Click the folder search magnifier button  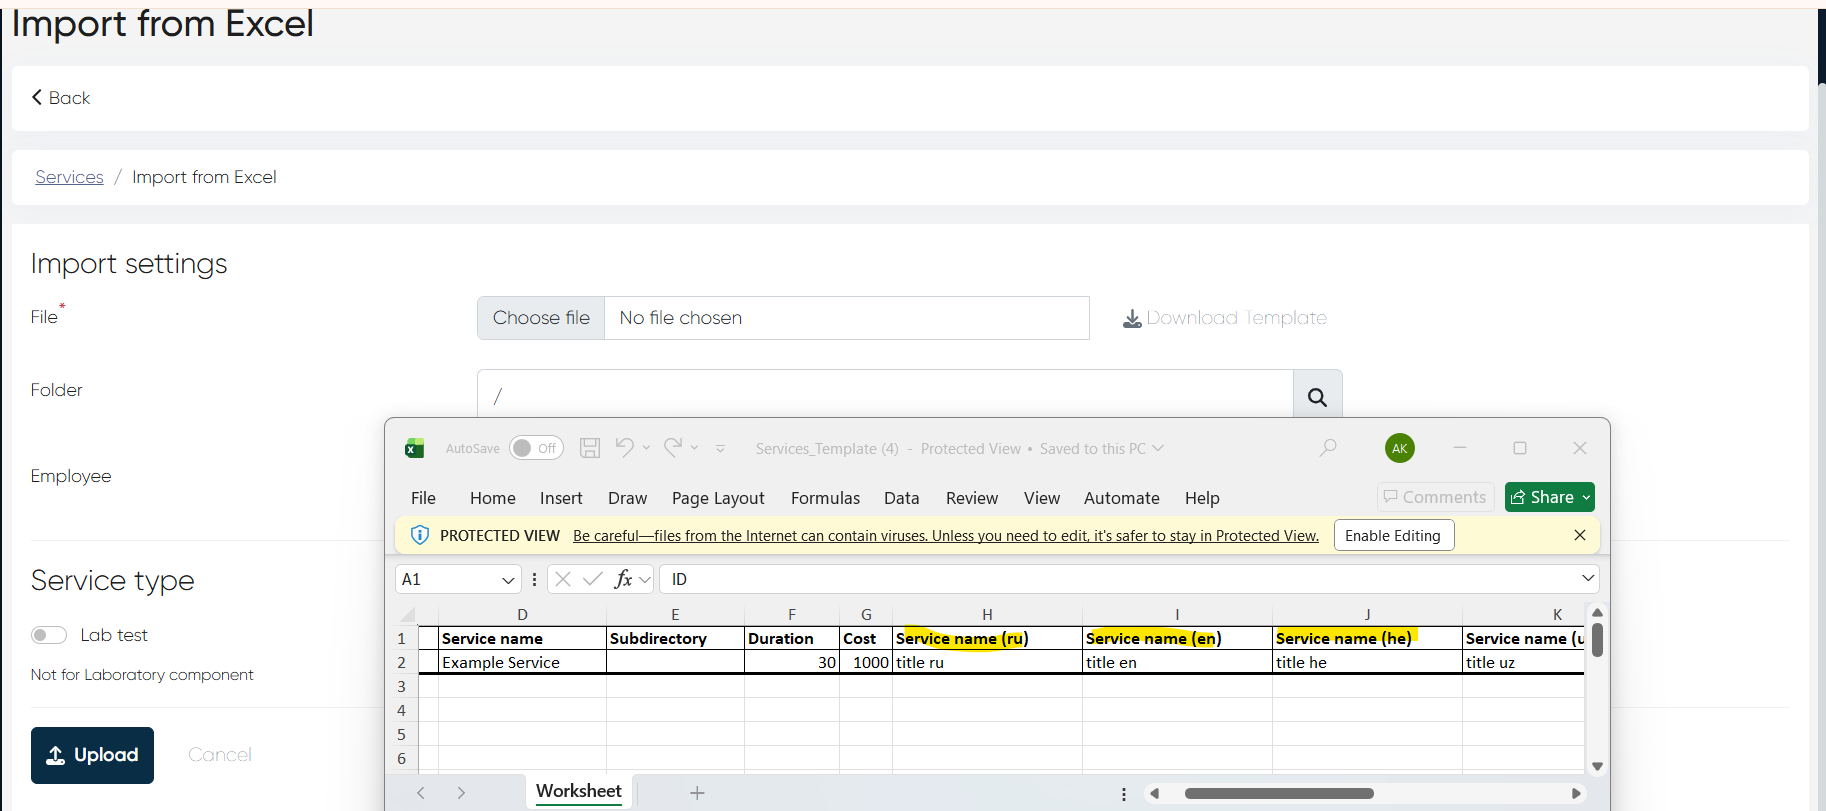coord(1317,397)
